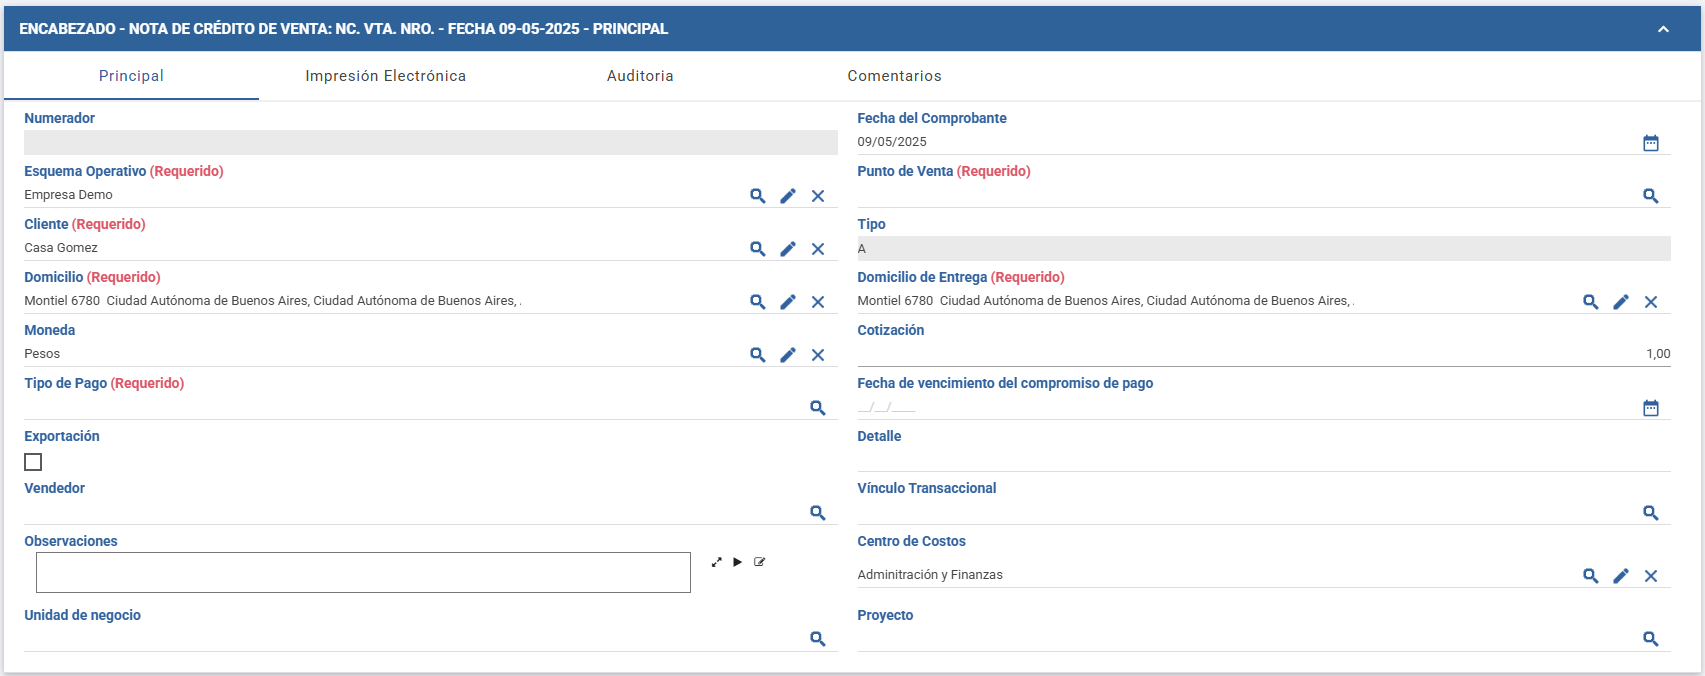
Task: Search for a Cliente record
Action: [x=758, y=249]
